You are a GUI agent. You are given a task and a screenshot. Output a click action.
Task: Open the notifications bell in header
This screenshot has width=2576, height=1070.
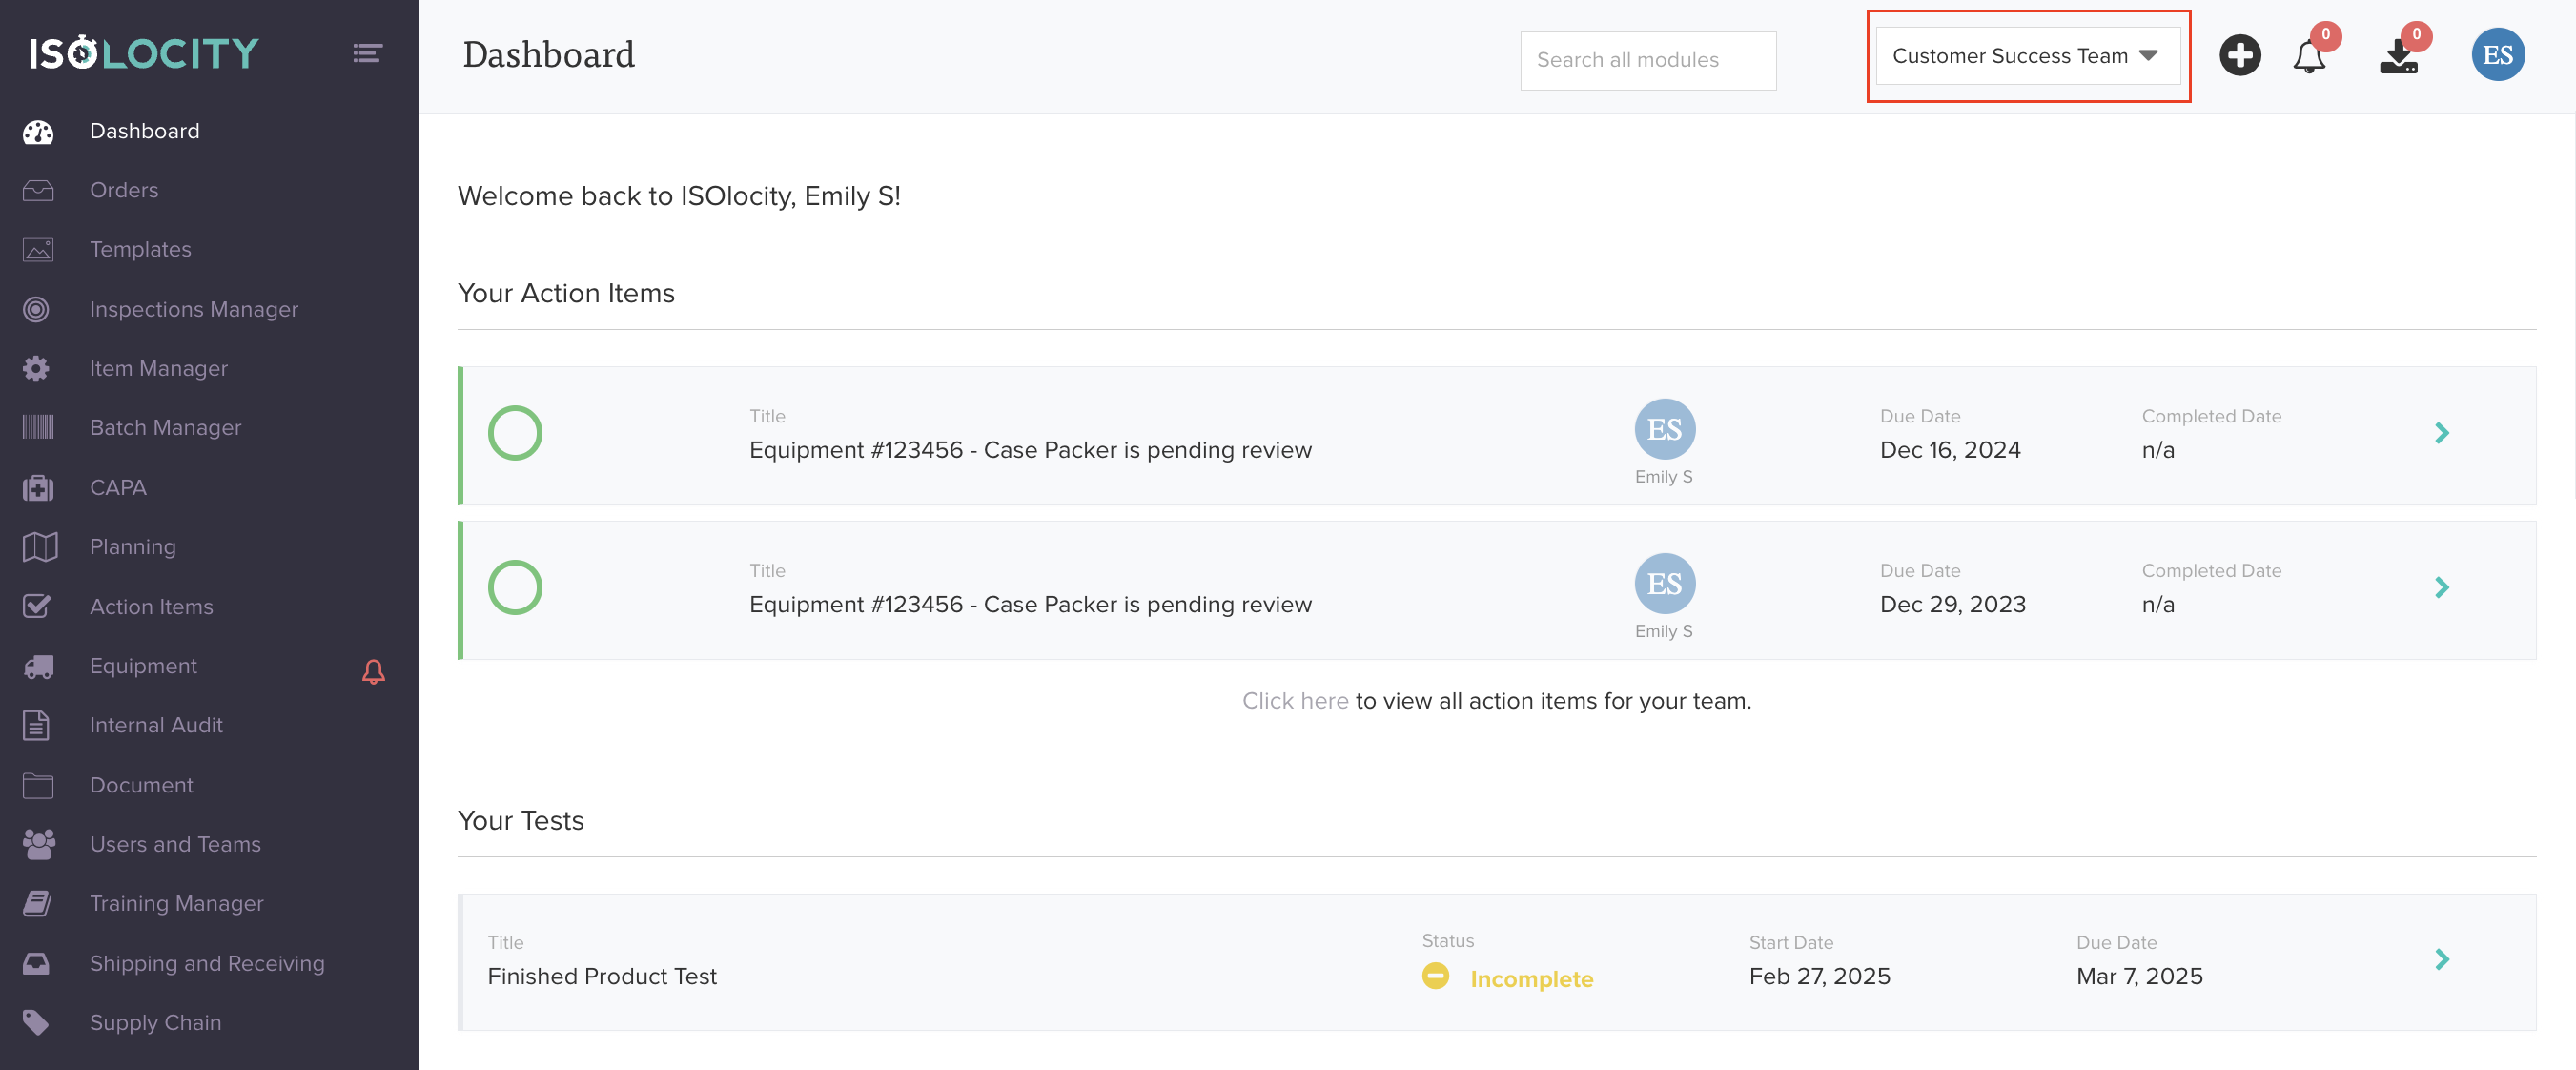[x=2308, y=57]
